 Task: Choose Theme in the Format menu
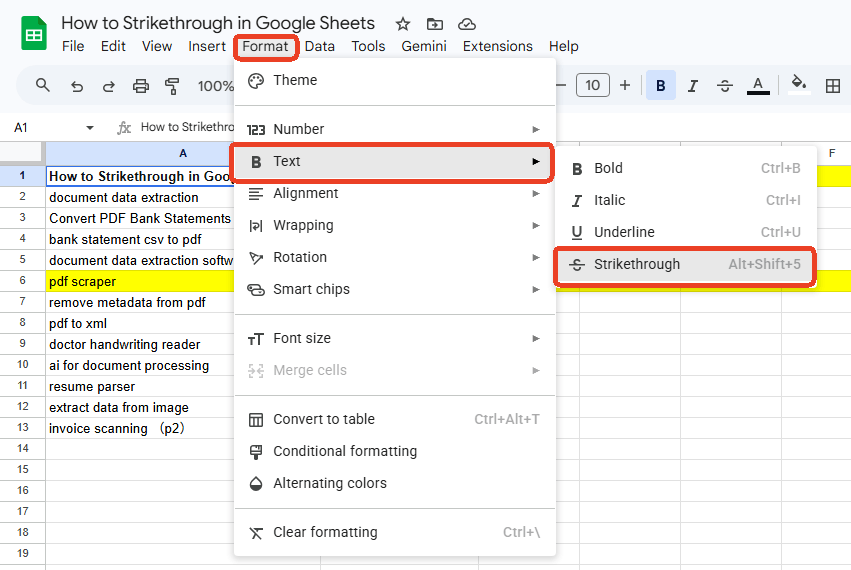point(395,80)
